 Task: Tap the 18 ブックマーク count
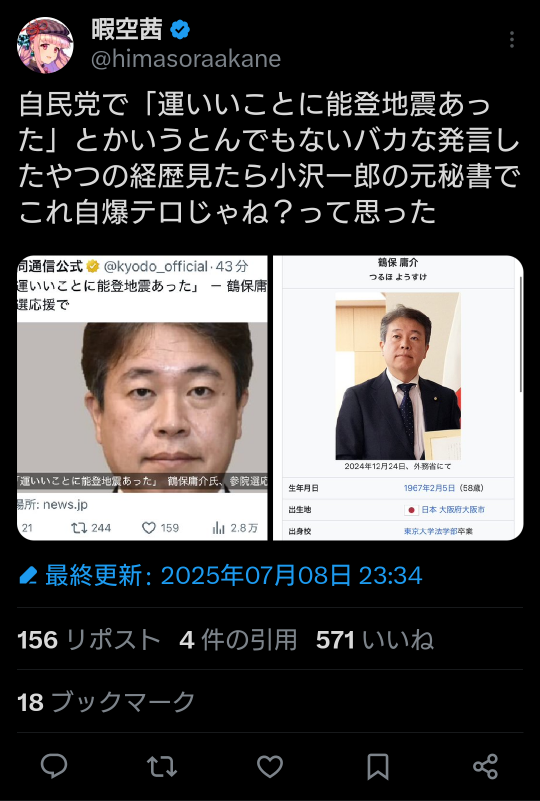106,702
